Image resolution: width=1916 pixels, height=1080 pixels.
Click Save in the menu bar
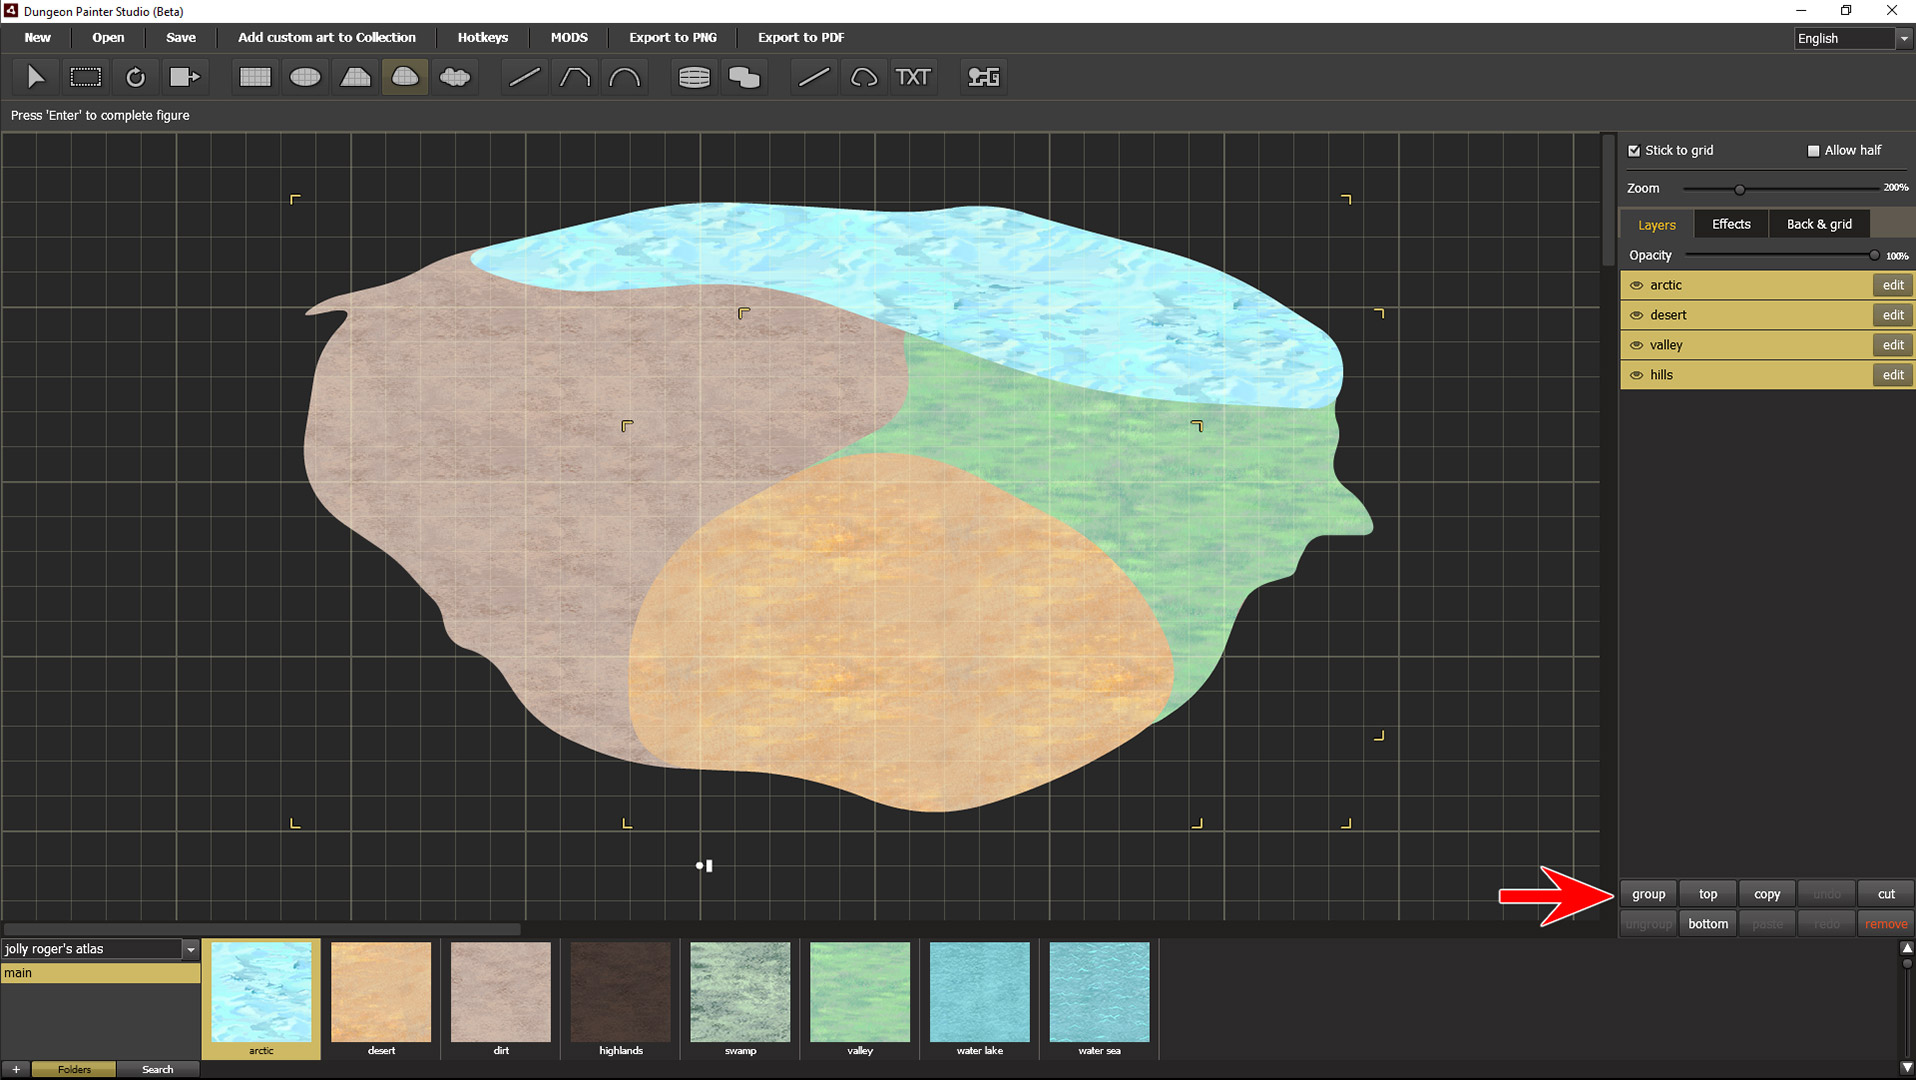coord(181,38)
